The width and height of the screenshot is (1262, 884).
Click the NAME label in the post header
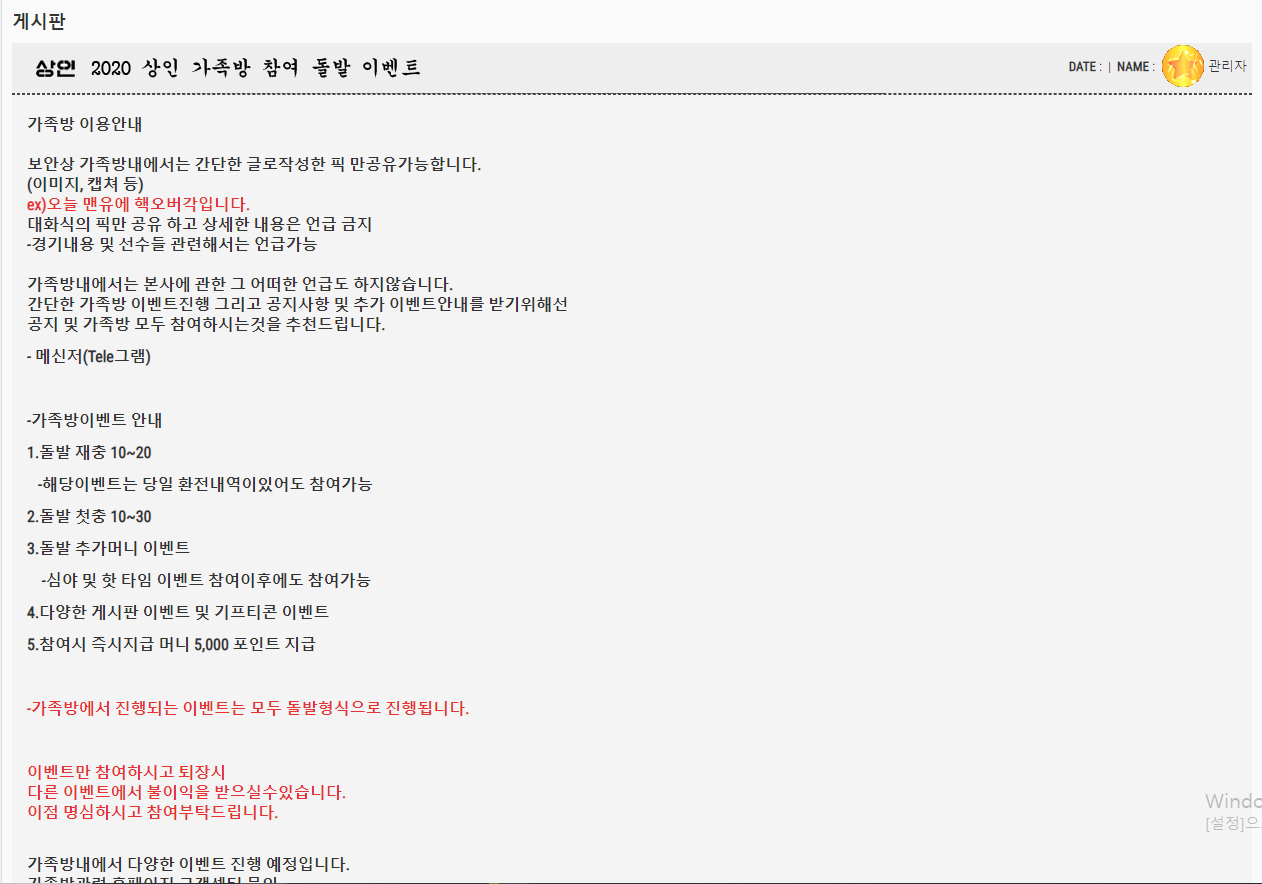[1133, 67]
